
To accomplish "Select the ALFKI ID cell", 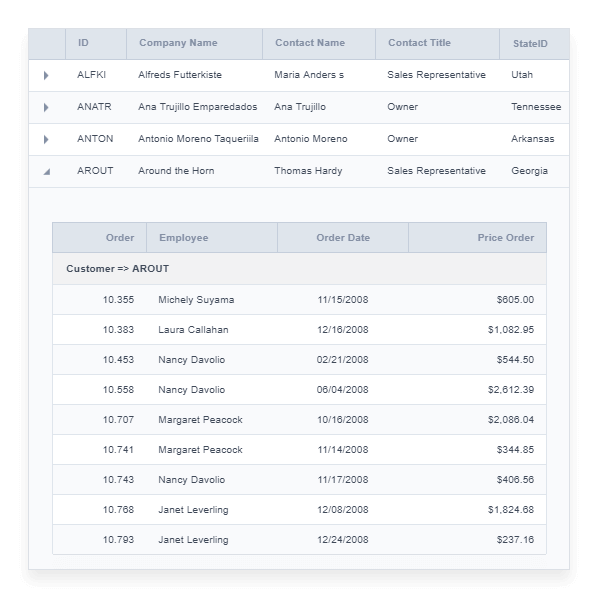I will 96,75.
